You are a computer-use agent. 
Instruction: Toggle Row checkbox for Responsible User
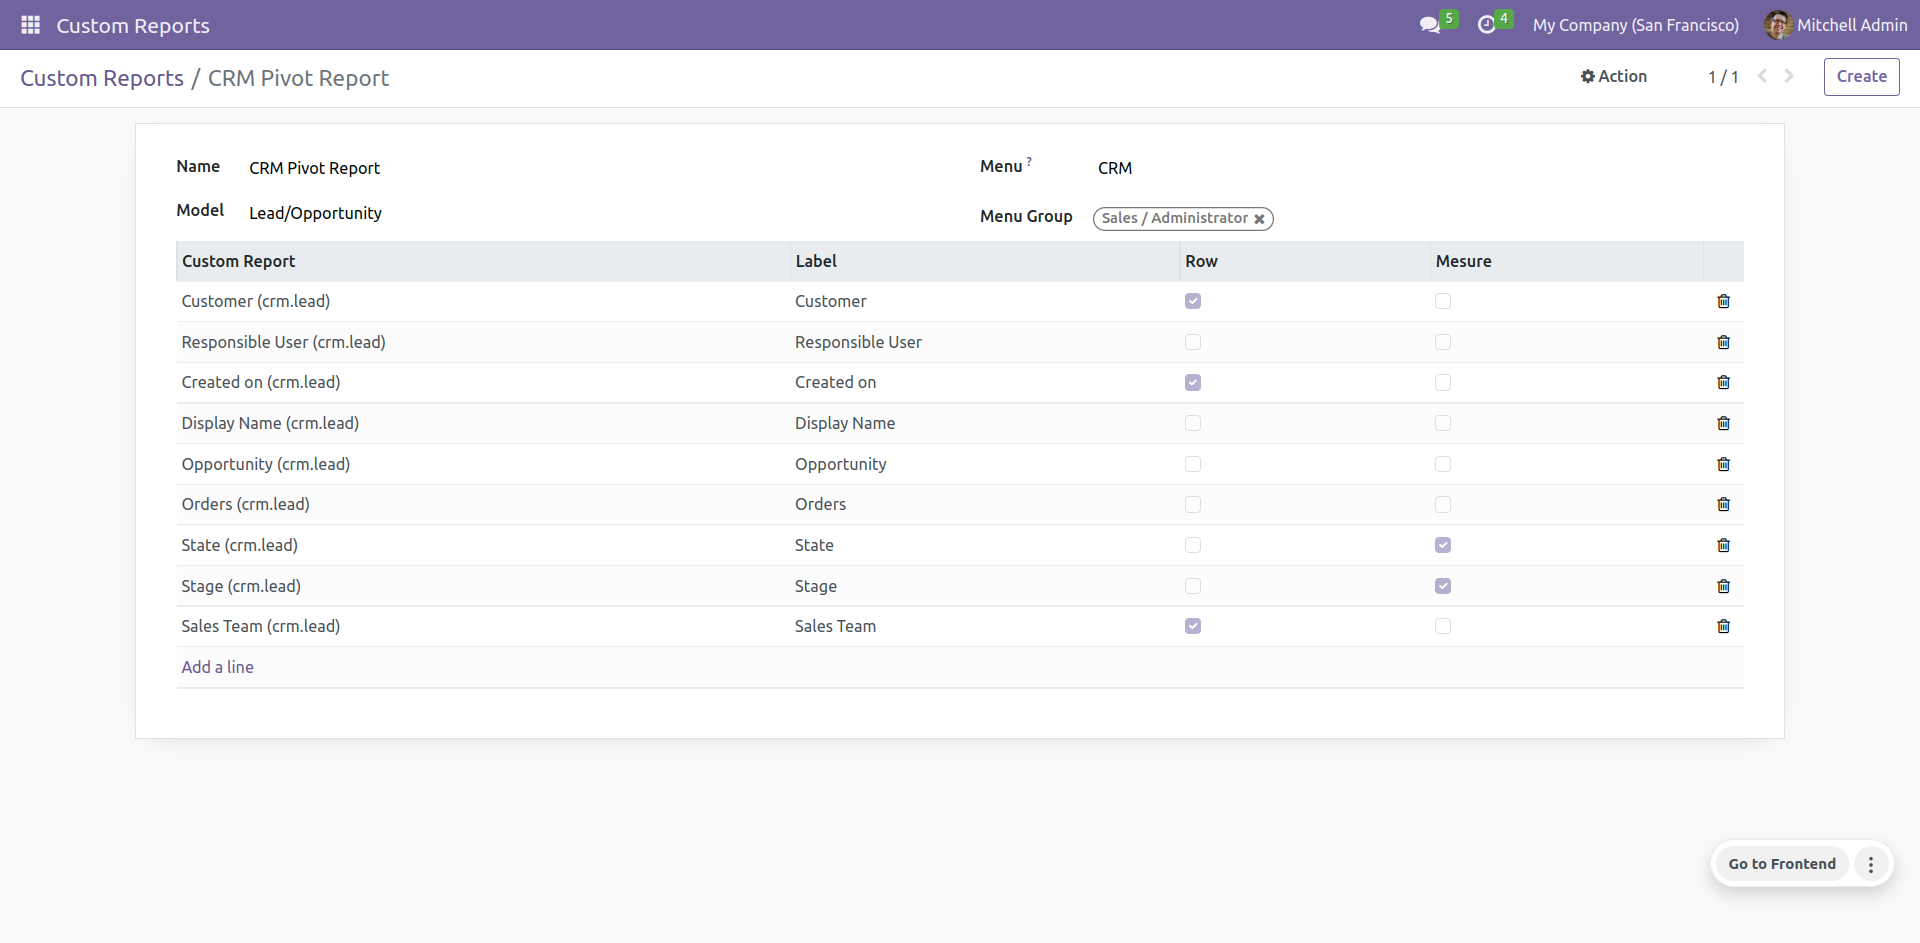point(1193,342)
